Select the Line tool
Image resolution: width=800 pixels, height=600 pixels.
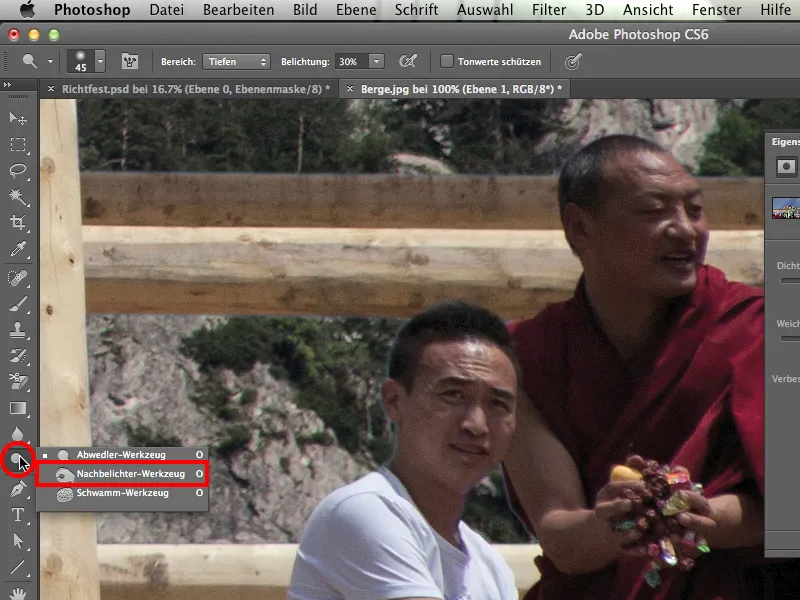[18, 567]
